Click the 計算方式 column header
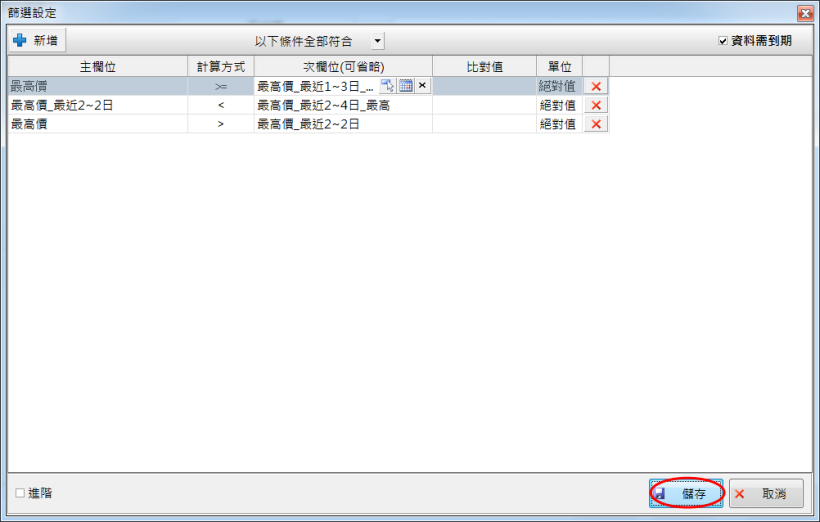Screen dimensions: 820x522 [x=221, y=66]
